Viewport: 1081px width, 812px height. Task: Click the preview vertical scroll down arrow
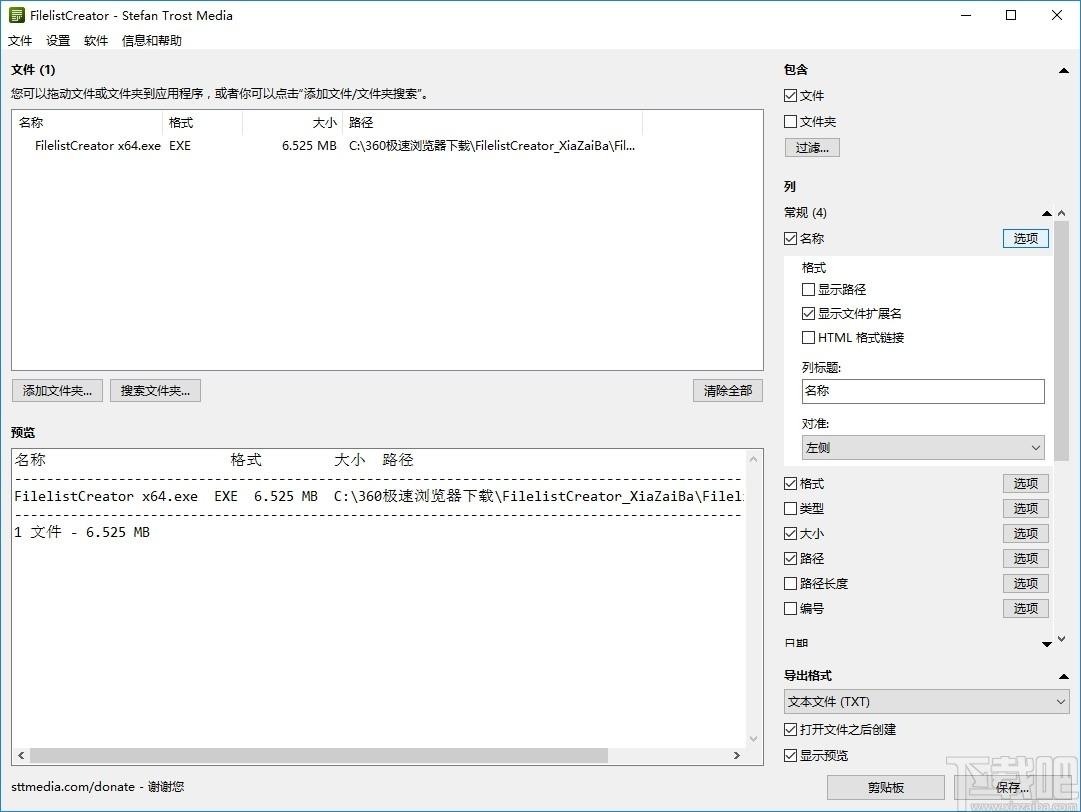coord(754,739)
